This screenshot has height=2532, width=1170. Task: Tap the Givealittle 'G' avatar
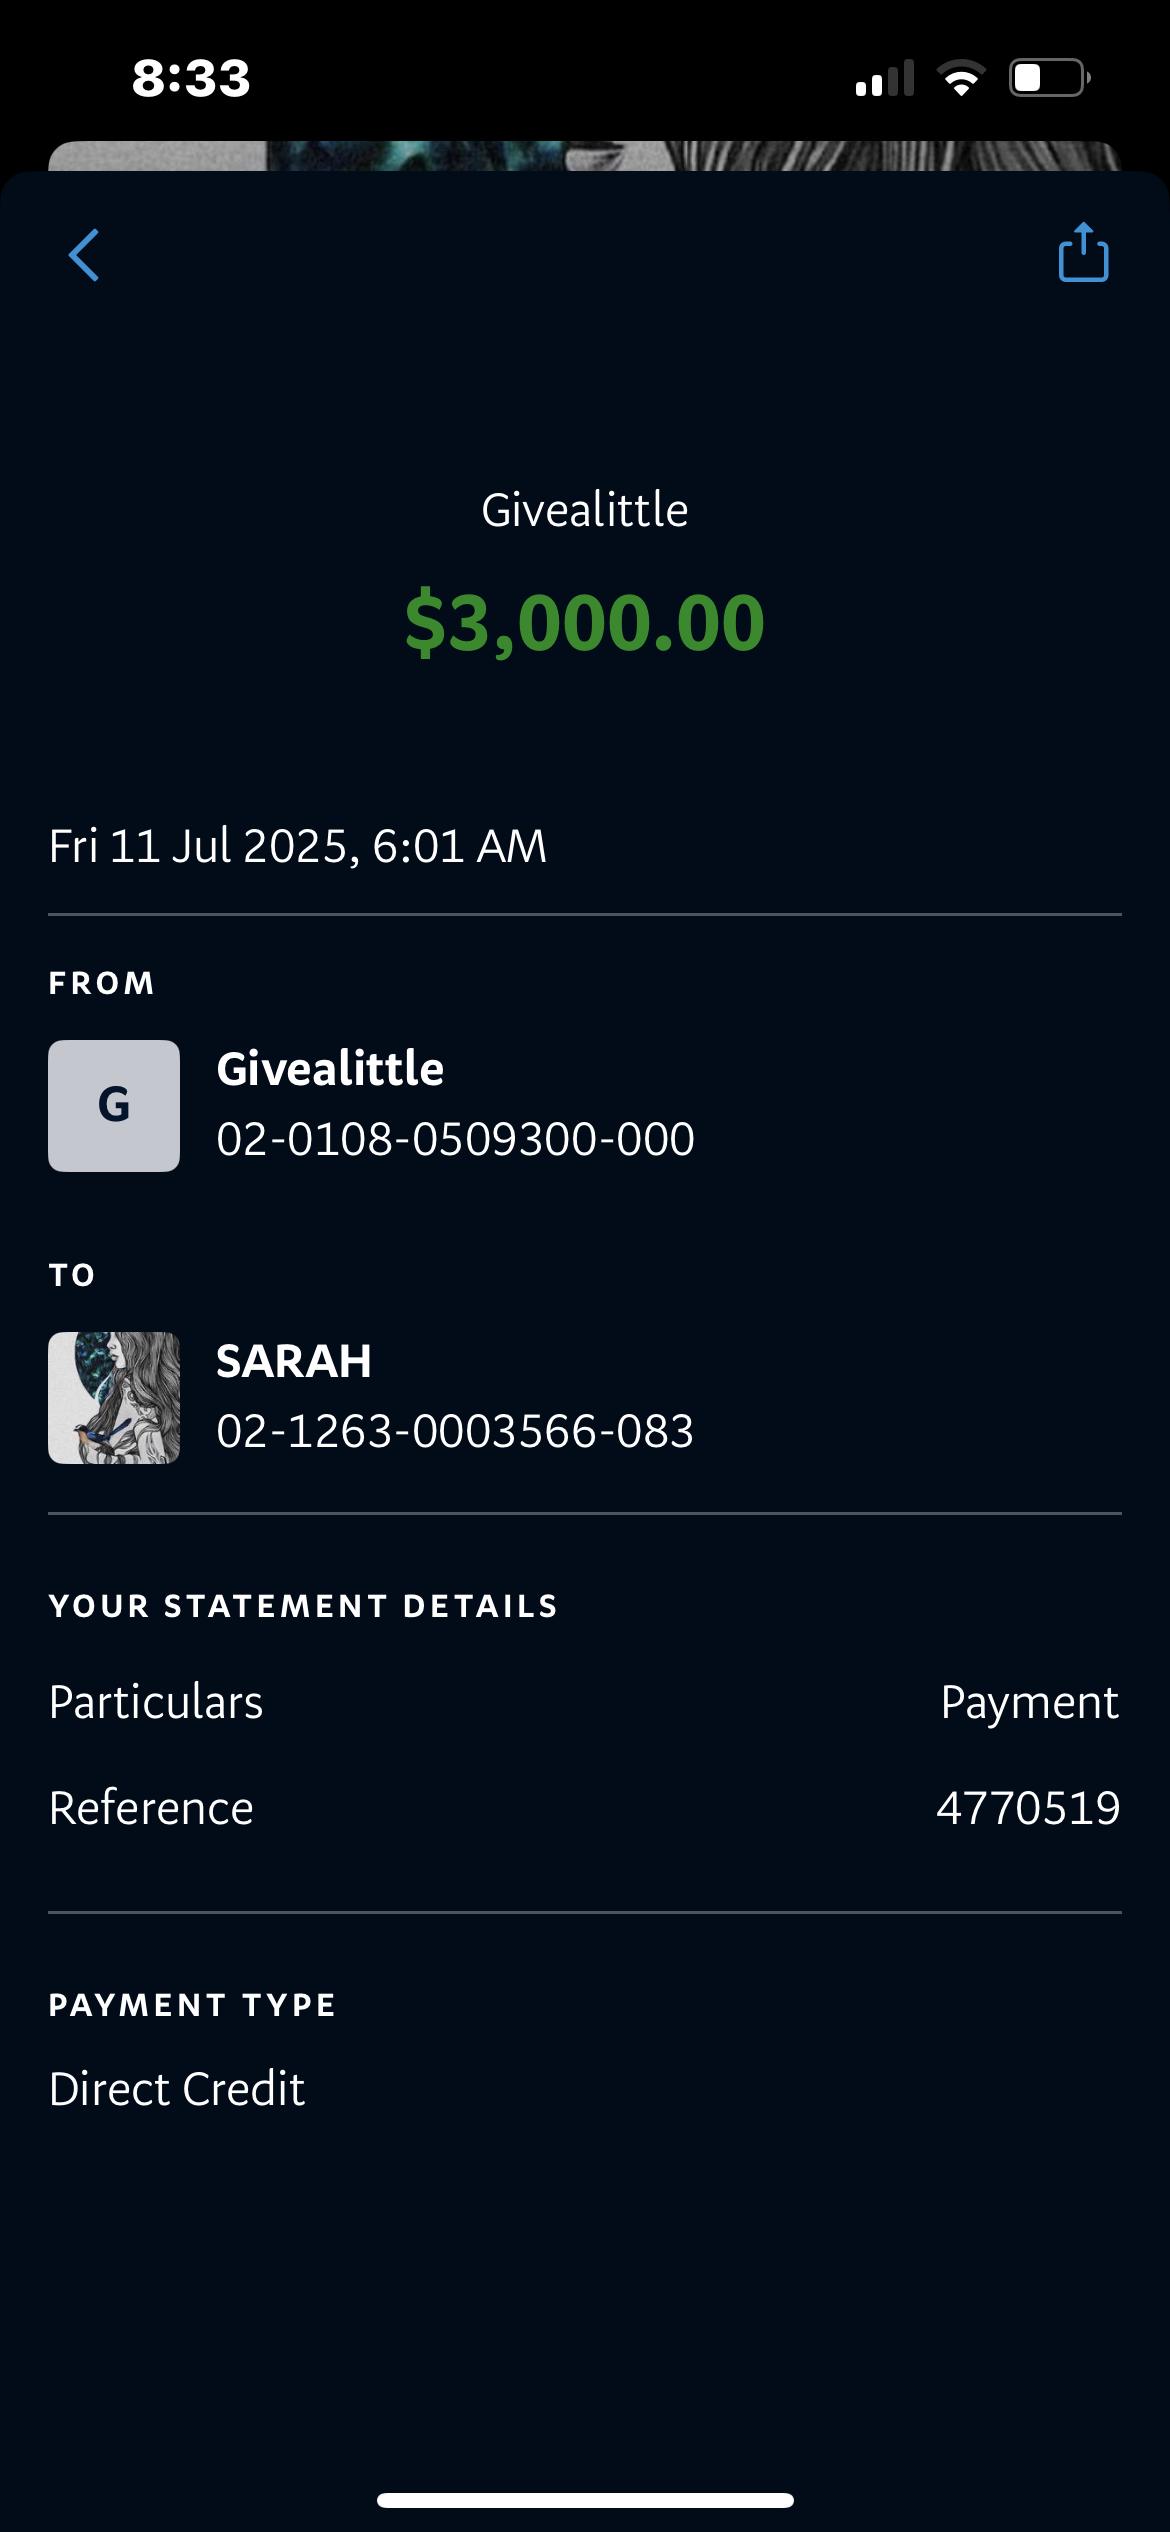point(114,1105)
